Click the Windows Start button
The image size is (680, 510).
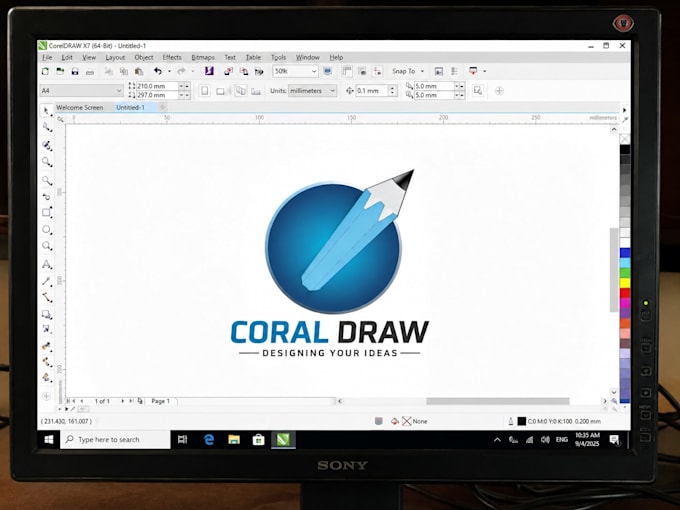[x=49, y=440]
